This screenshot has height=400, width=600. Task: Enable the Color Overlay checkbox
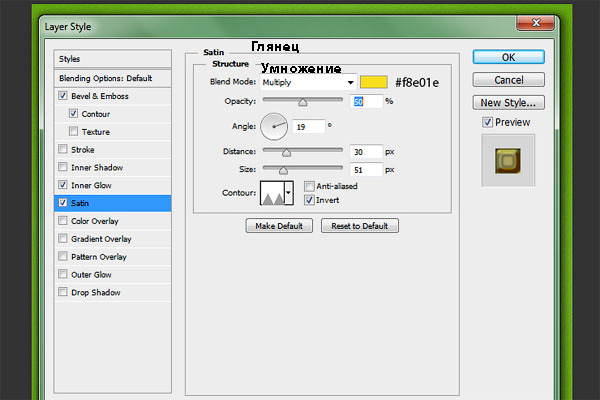[x=63, y=220]
